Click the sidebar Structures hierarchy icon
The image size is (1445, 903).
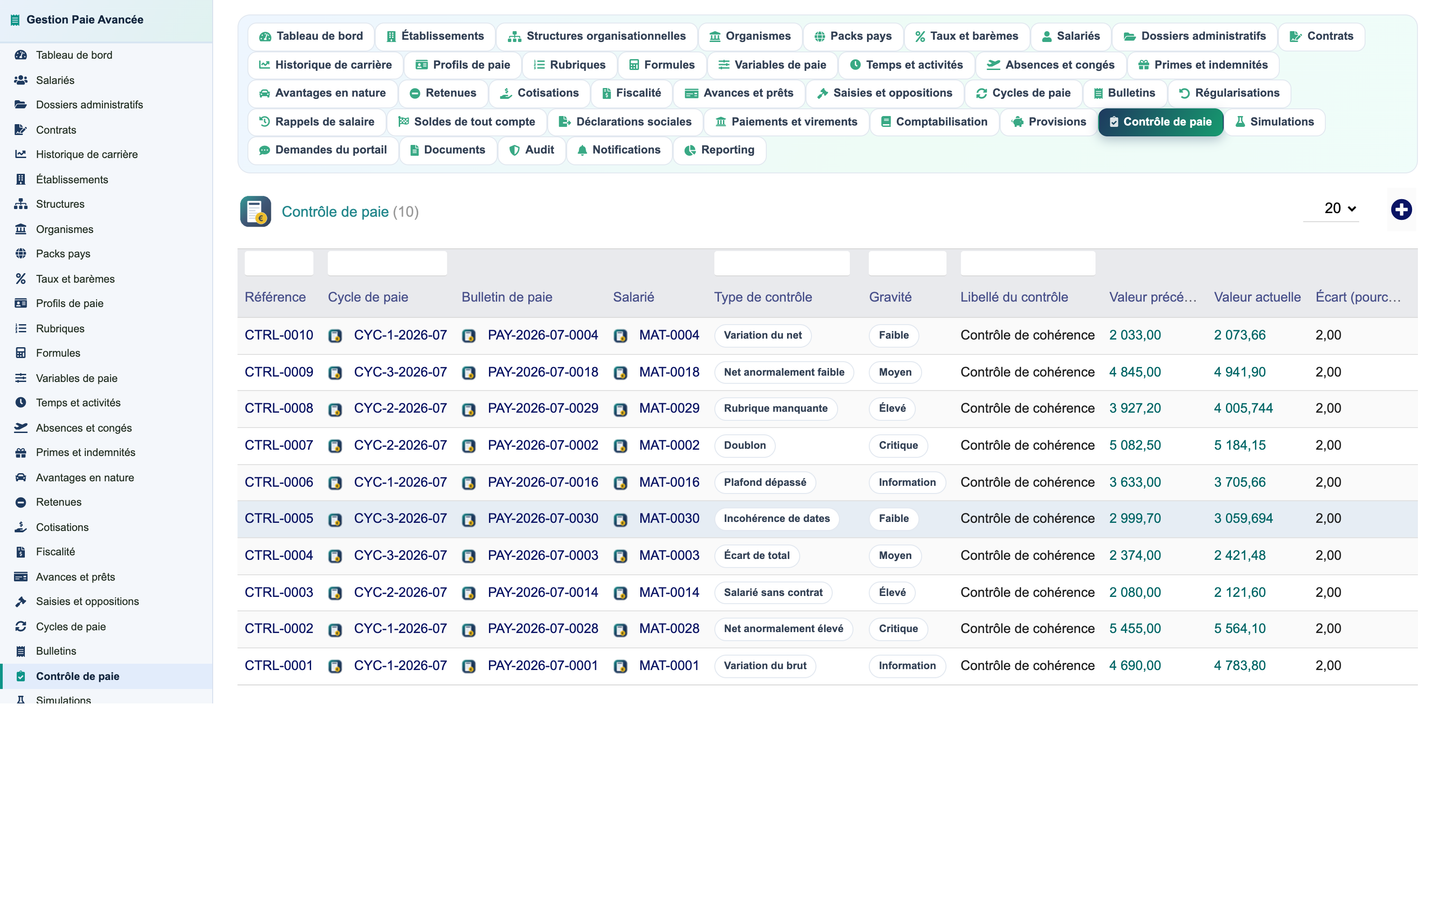(x=21, y=204)
